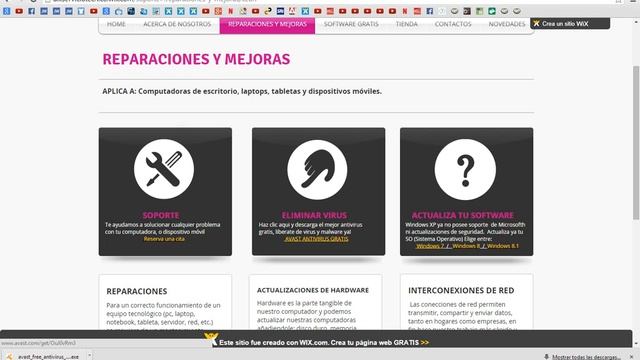Click the ACTUALIZA TU SOFTWARE card title
This screenshot has width=640, height=360.
coord(462,216)
